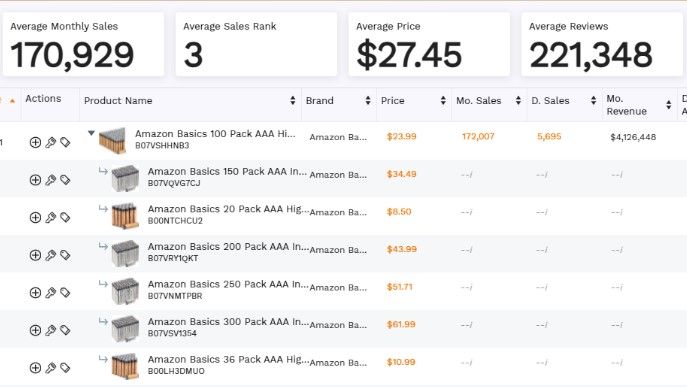
Task: Click the 20 Pack AAA batteries thumbnail
Action: [125, 216]
